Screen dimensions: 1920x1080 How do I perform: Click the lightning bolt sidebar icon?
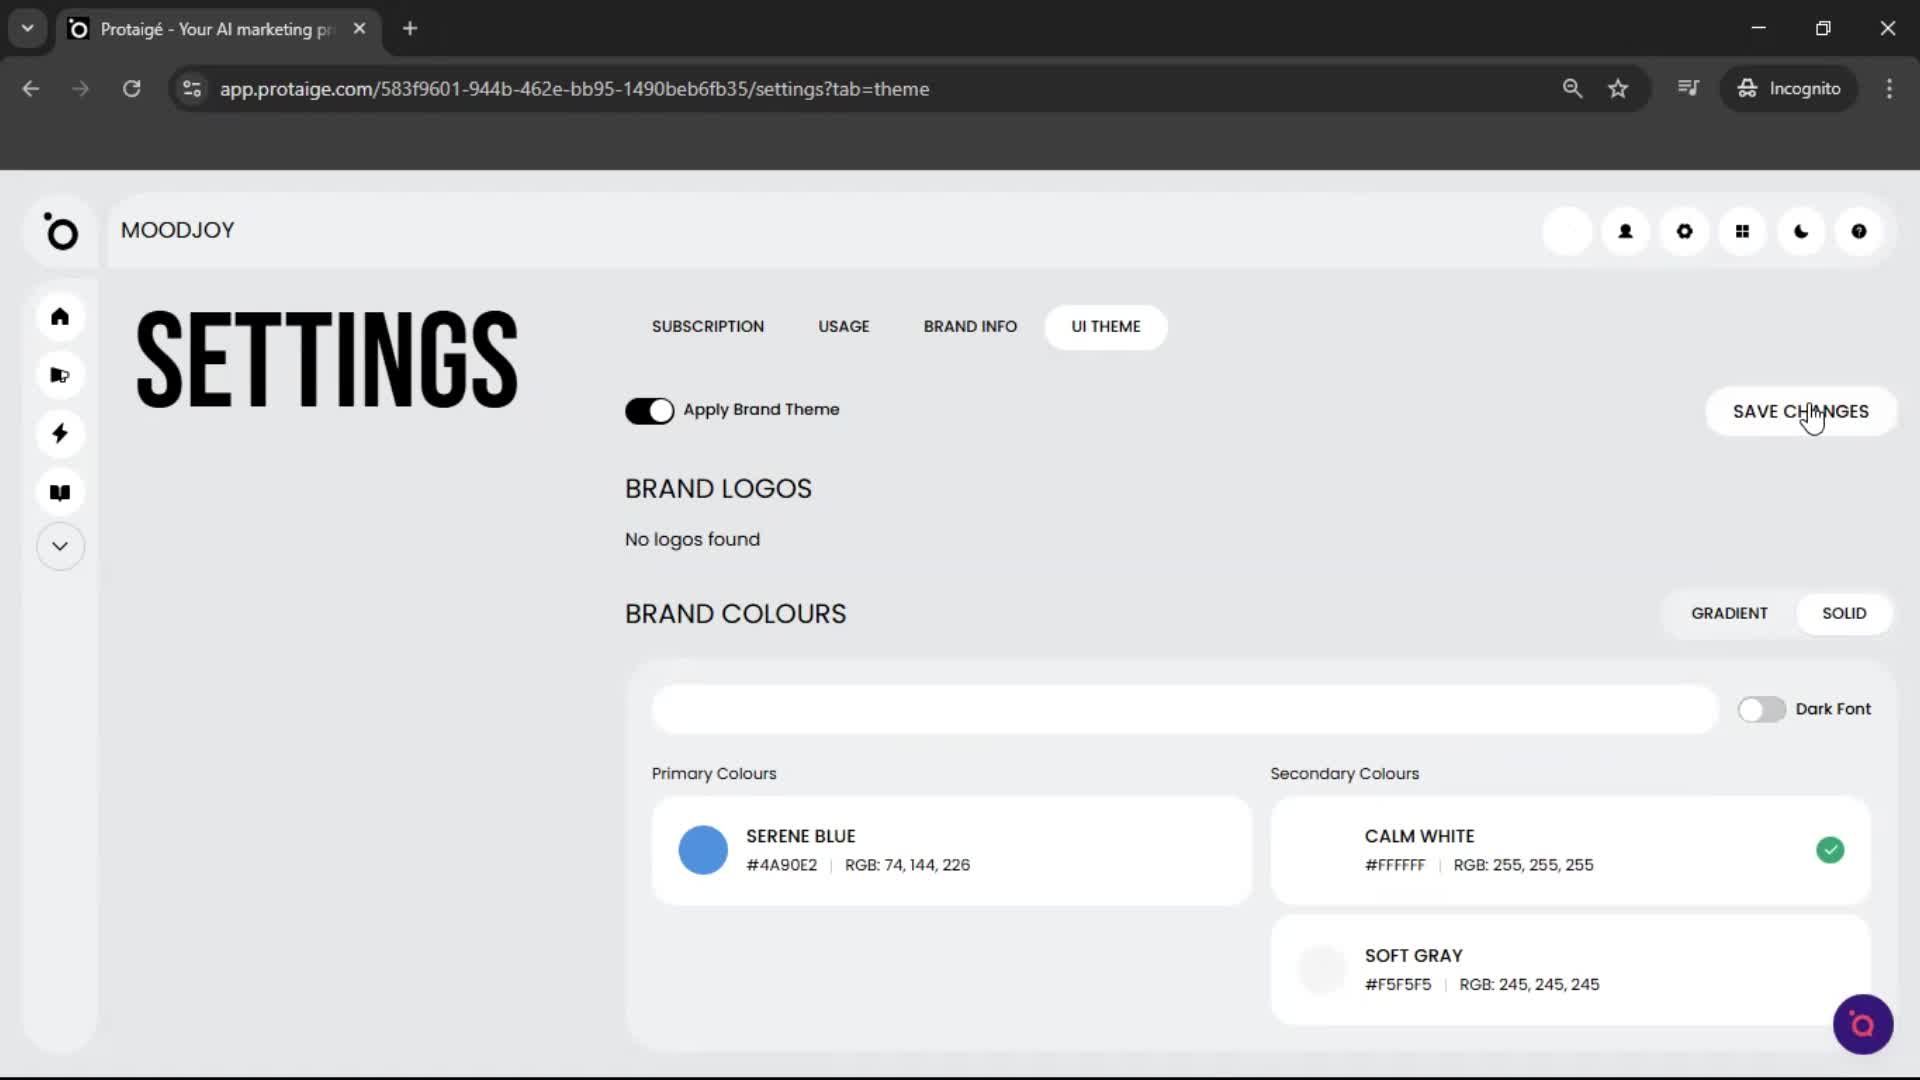60,433
